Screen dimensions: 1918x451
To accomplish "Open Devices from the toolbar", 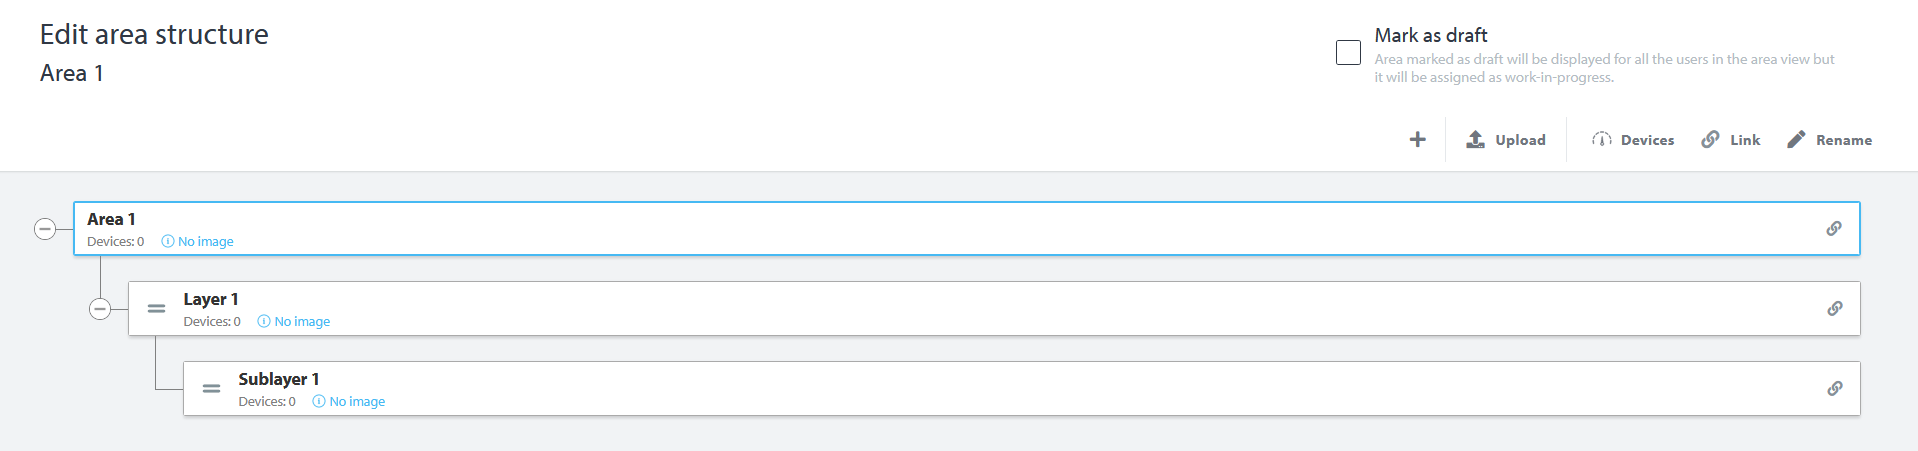I will [x=1633, y=140].
